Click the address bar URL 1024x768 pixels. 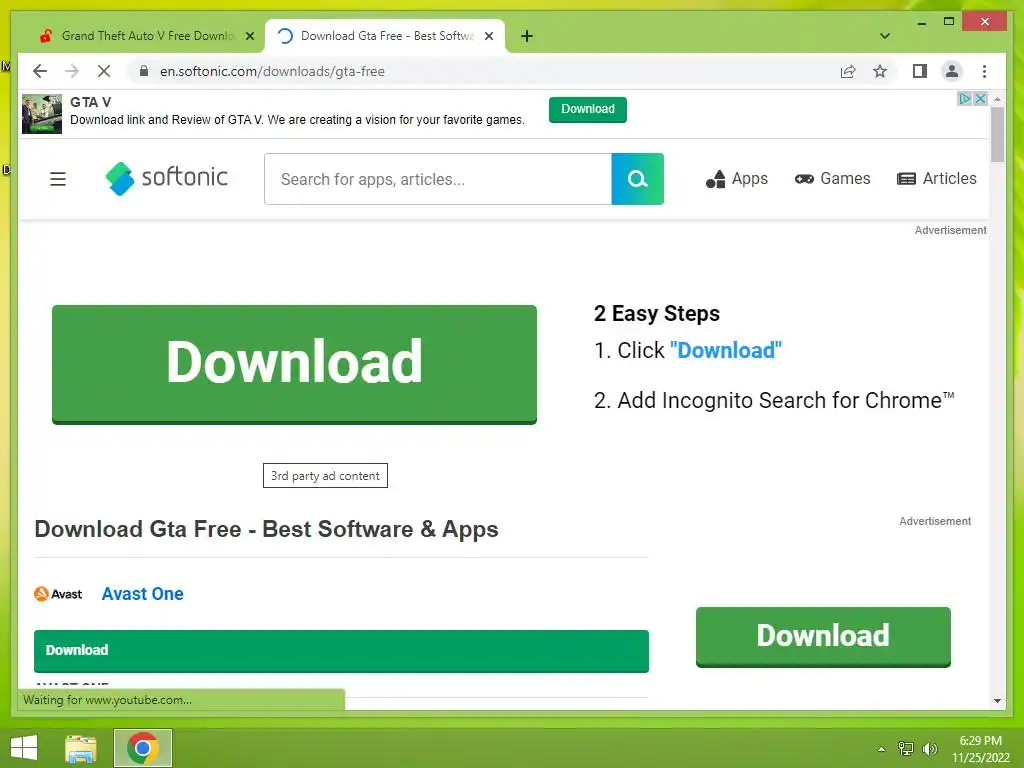pos(272,71)
